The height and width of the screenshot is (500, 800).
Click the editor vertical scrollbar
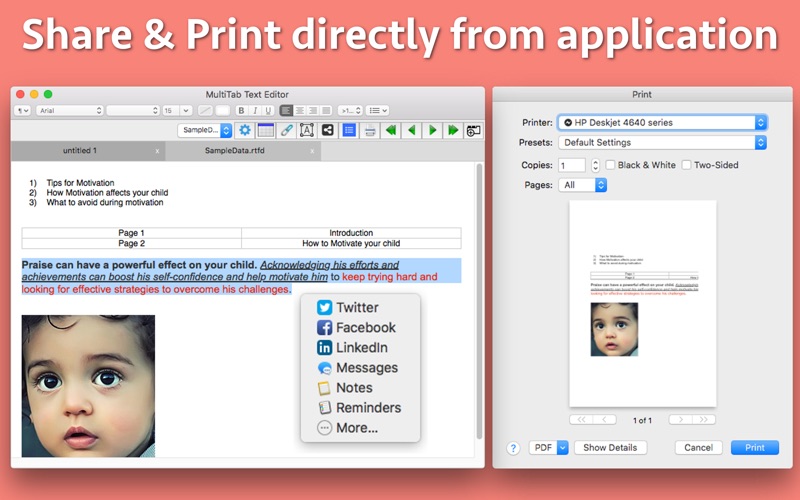(479, 301)
